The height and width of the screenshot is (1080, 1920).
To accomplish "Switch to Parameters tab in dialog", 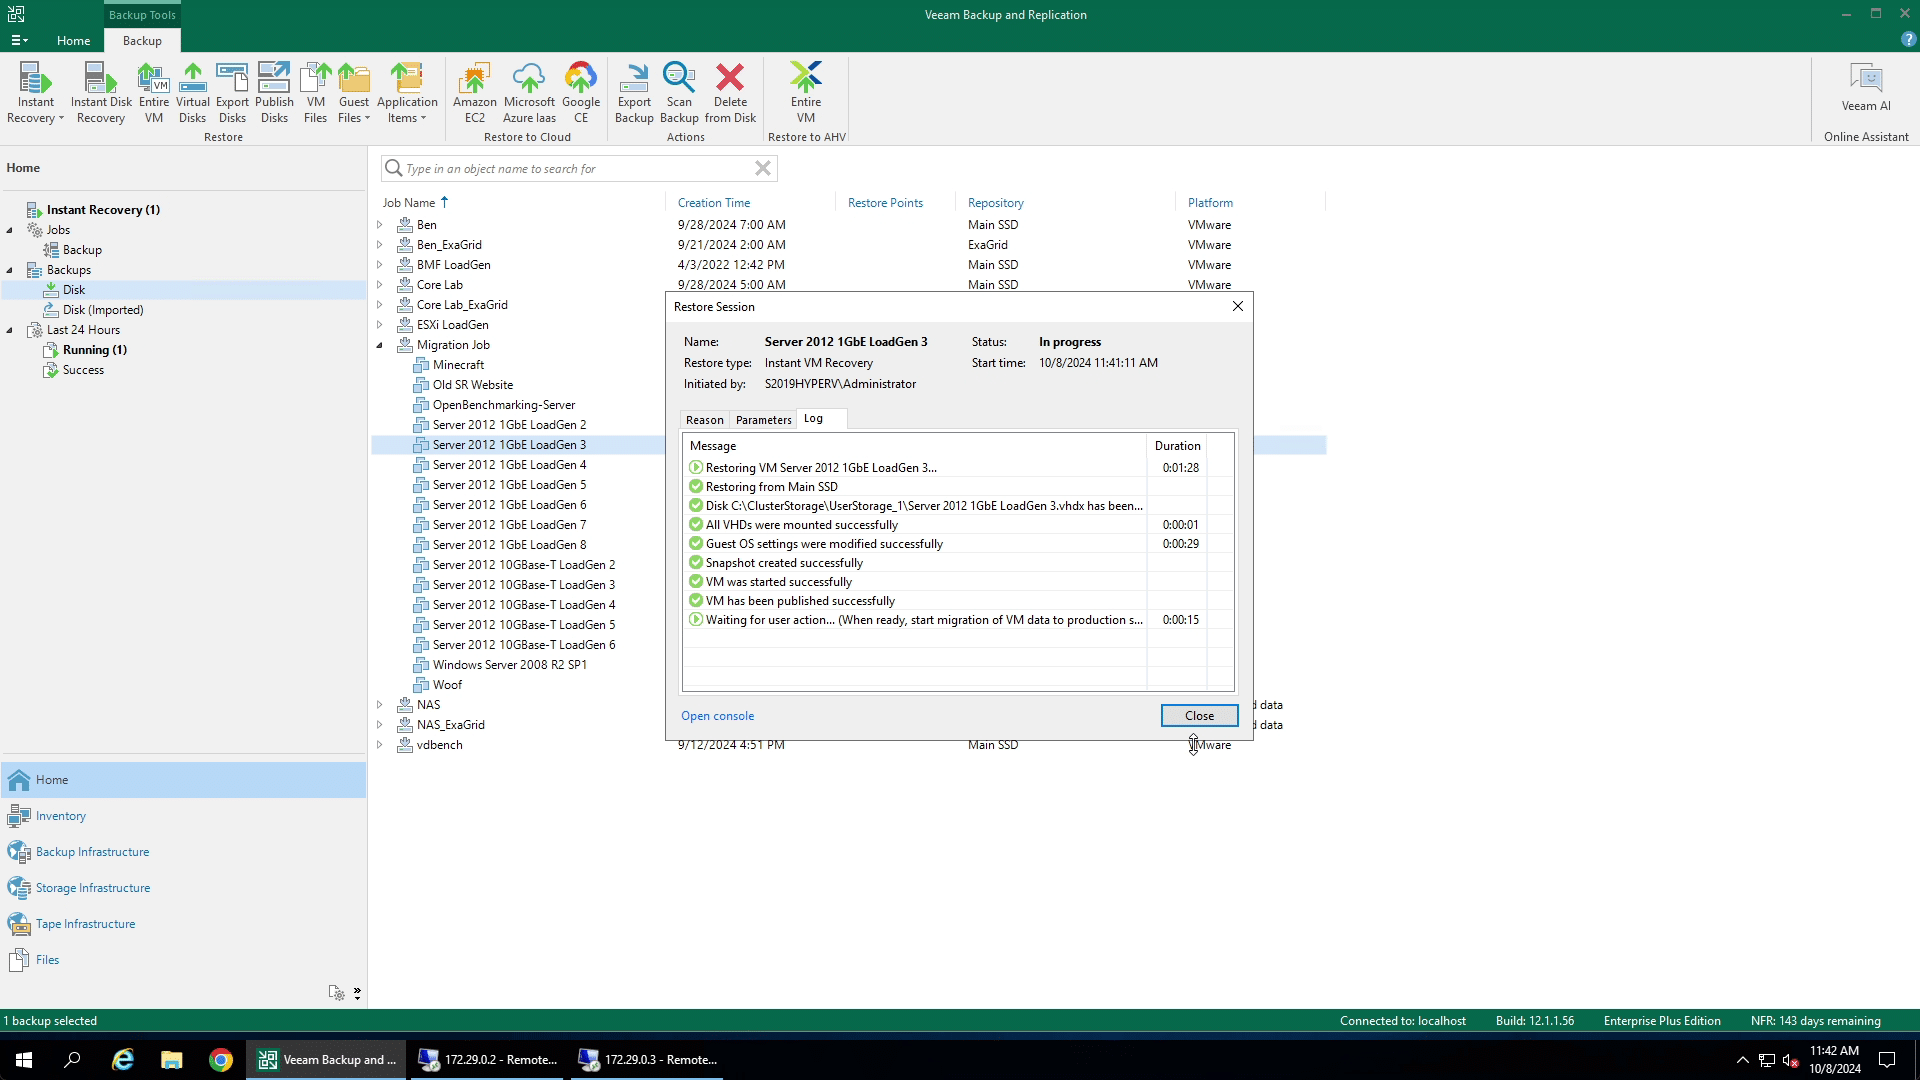I will coord(763,420).
